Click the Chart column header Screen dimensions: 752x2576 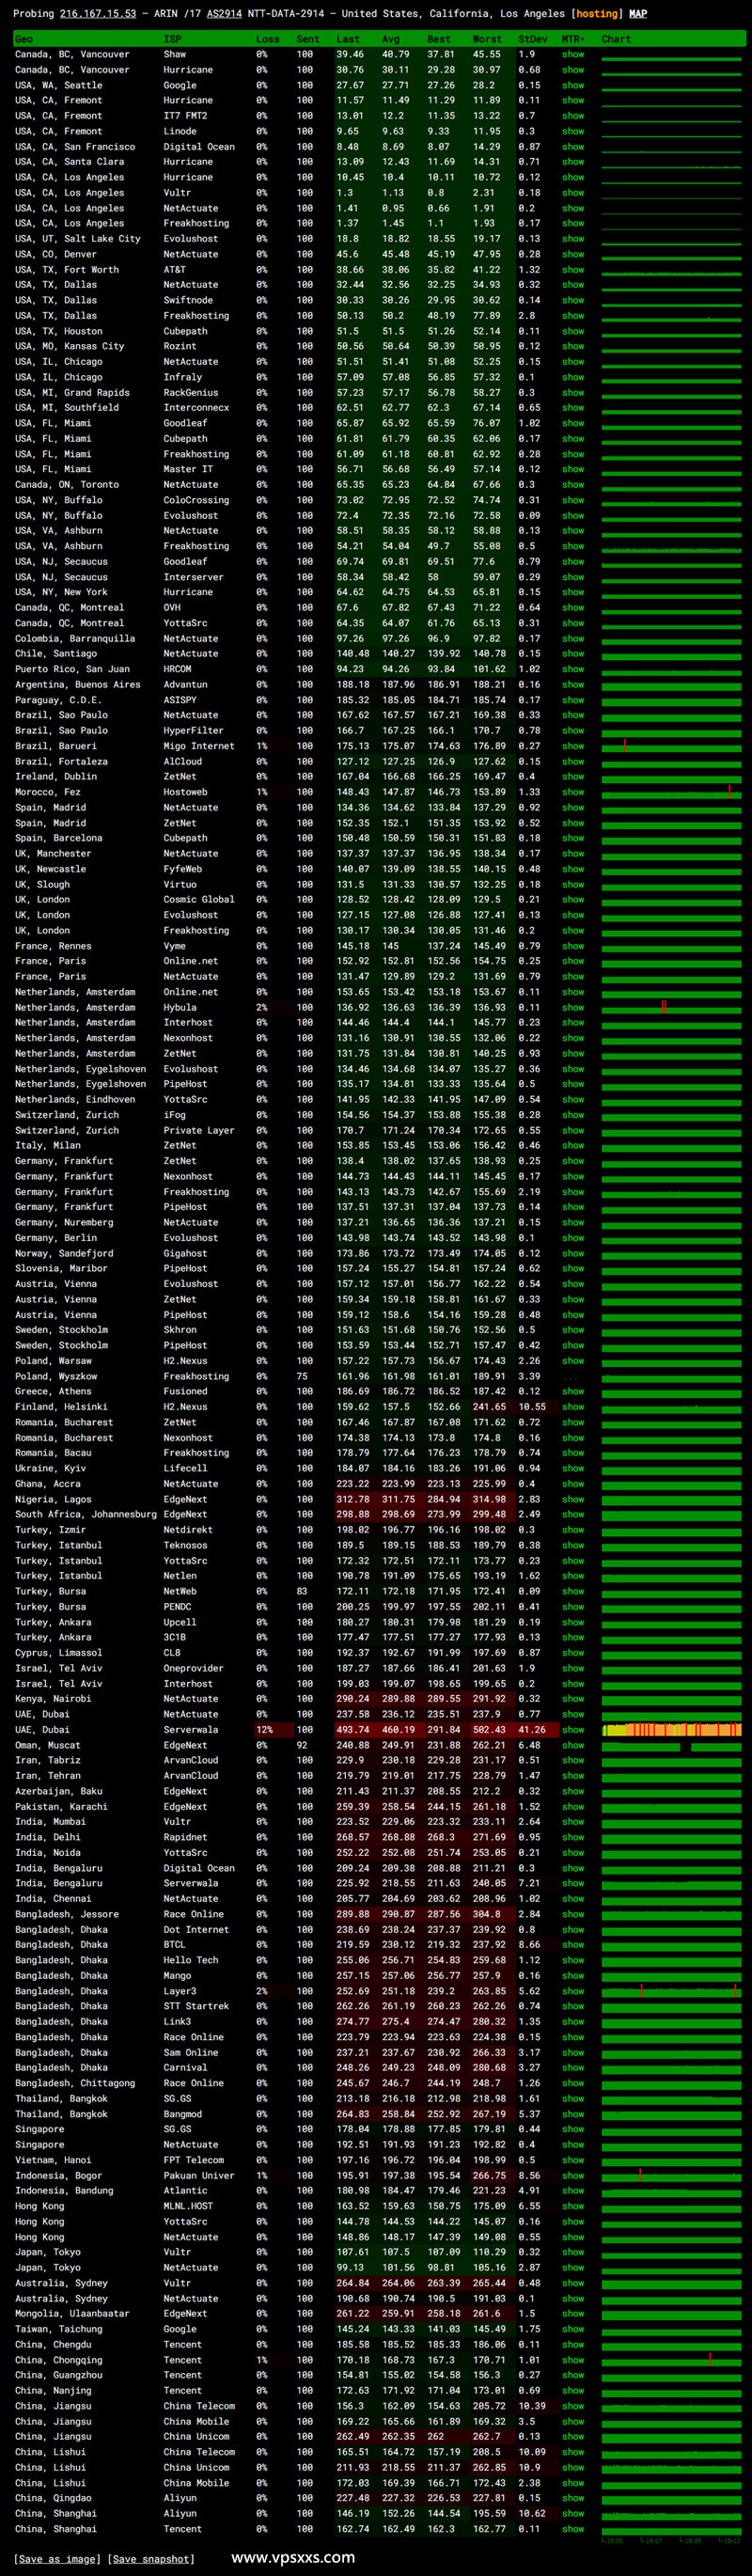click(616, 39)
